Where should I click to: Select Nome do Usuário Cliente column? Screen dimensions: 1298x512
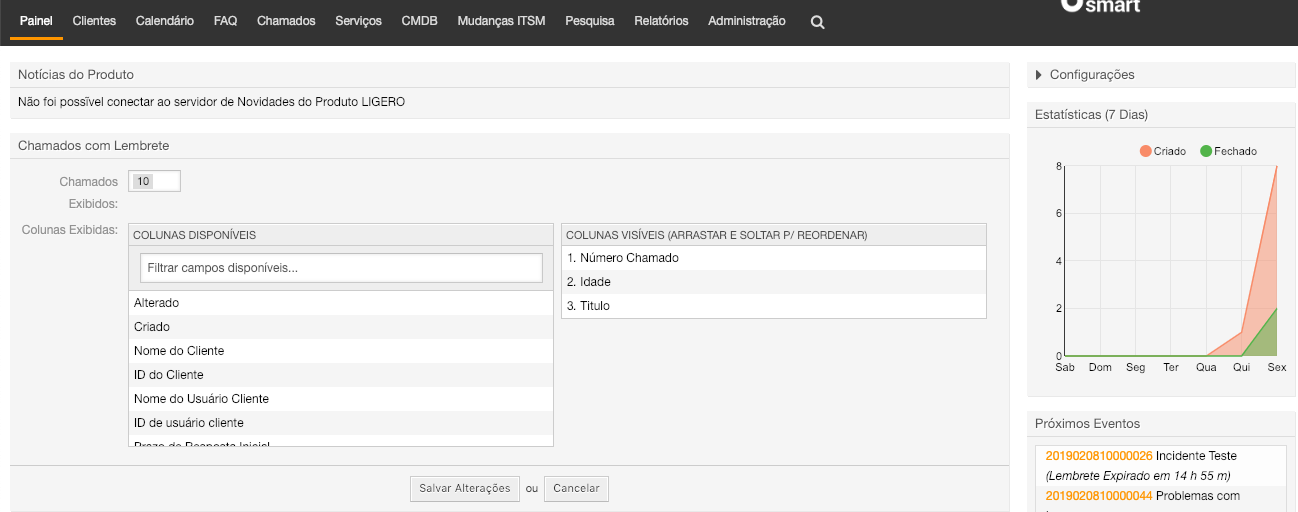[x=341, y=399]
